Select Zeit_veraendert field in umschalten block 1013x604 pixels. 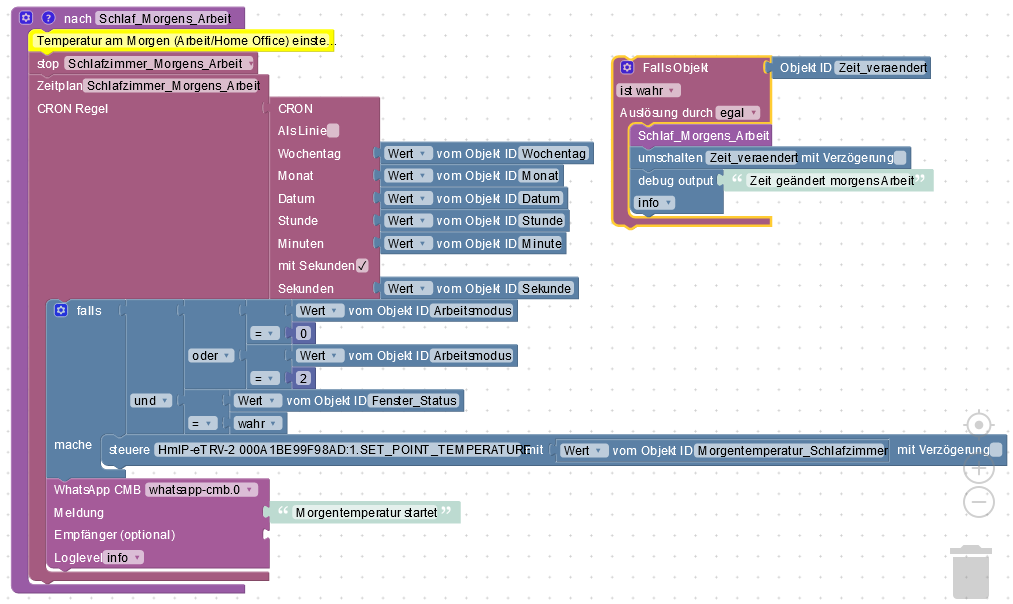coord(753,158)
